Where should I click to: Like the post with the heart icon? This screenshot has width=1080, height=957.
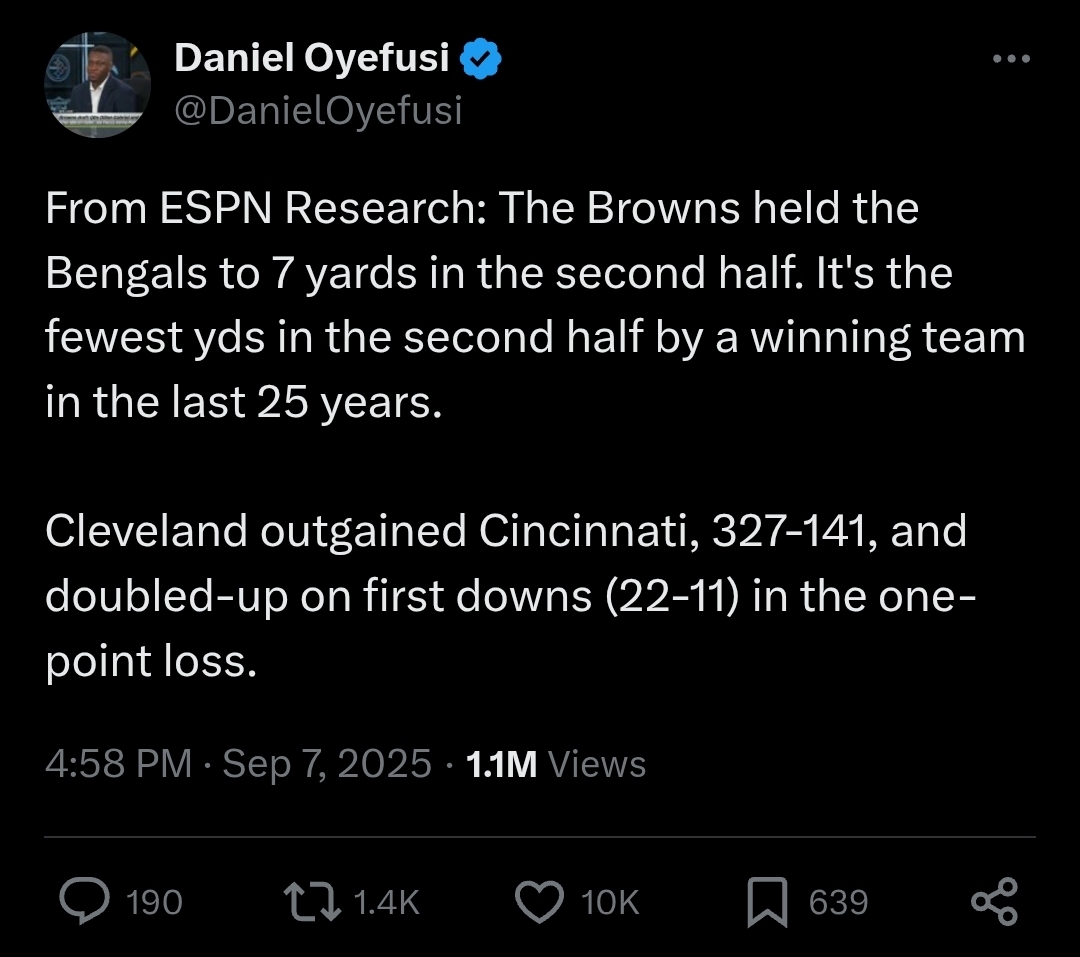click(539, 901)
